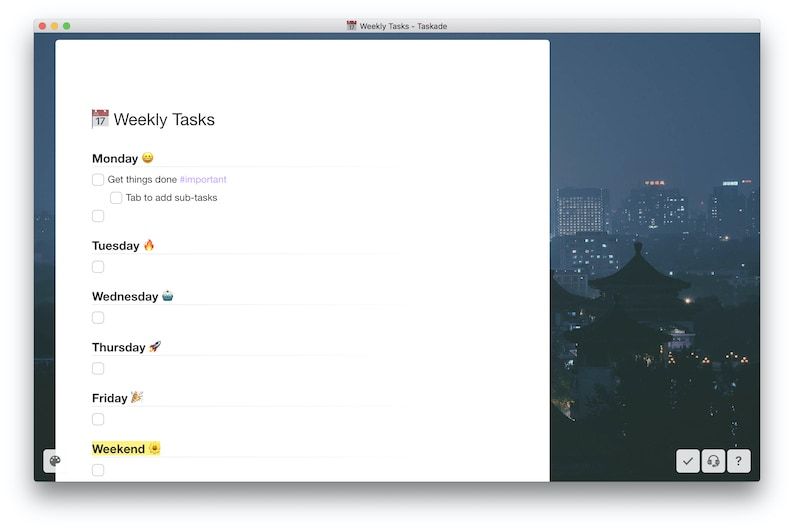
Task: Click the #important hashtag link
Action: [203, 180]
